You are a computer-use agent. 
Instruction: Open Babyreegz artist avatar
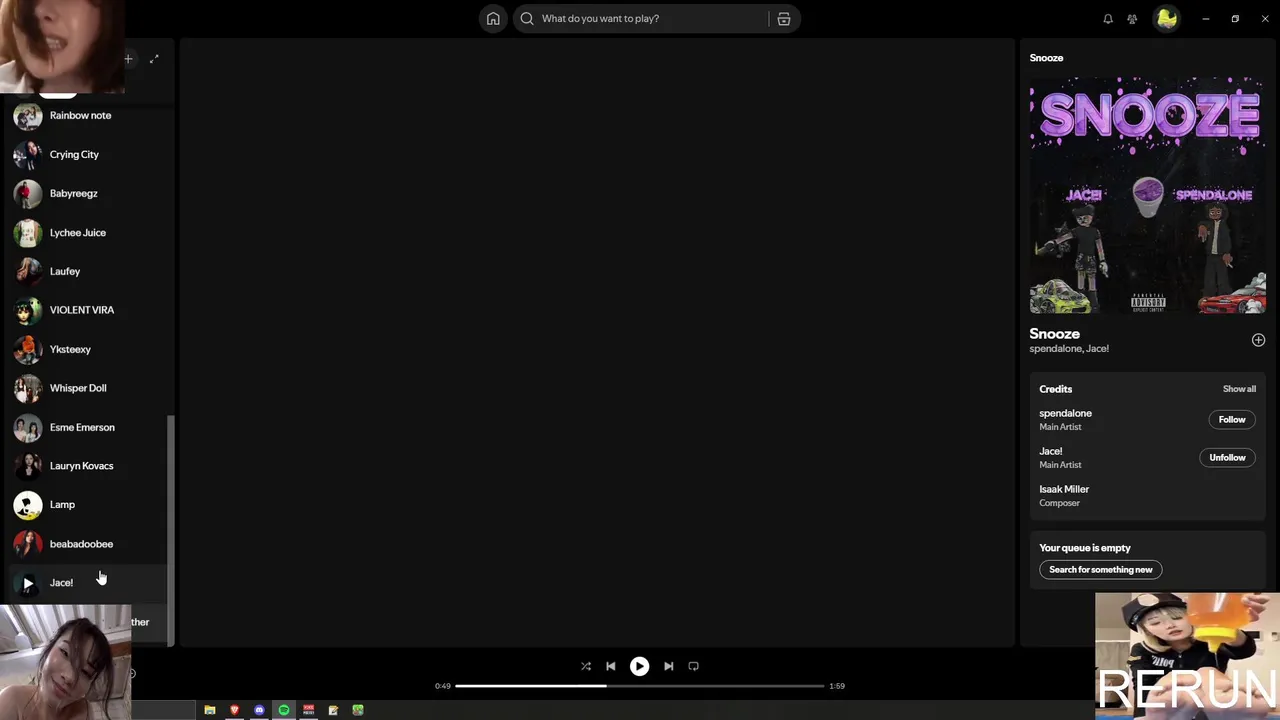(28, 194)
